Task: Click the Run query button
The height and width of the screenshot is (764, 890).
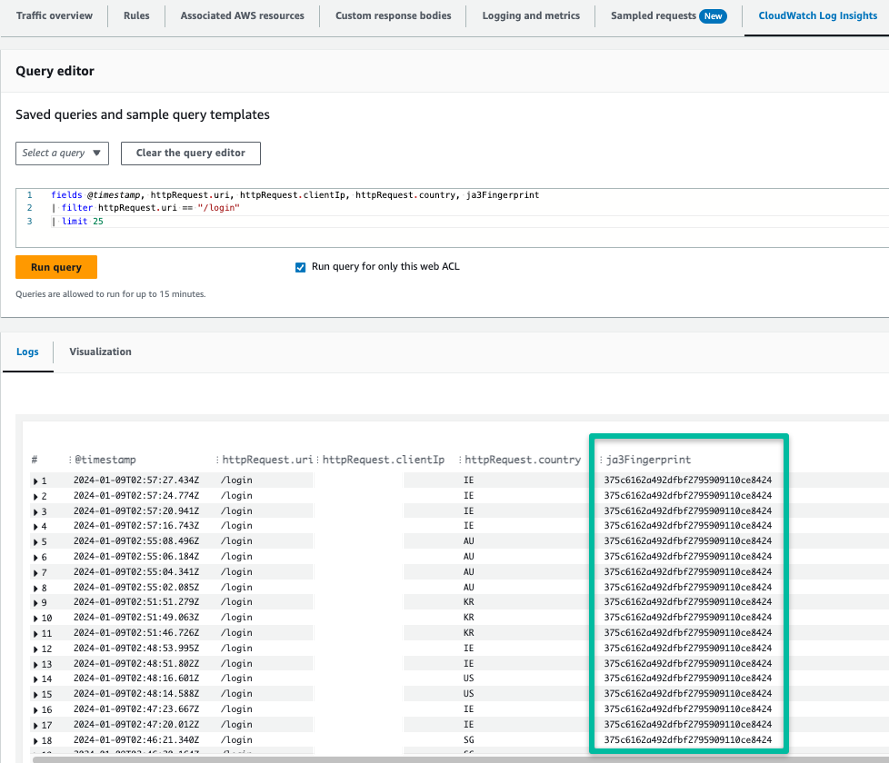Action: pyautogui.click(x=56, y=267)
